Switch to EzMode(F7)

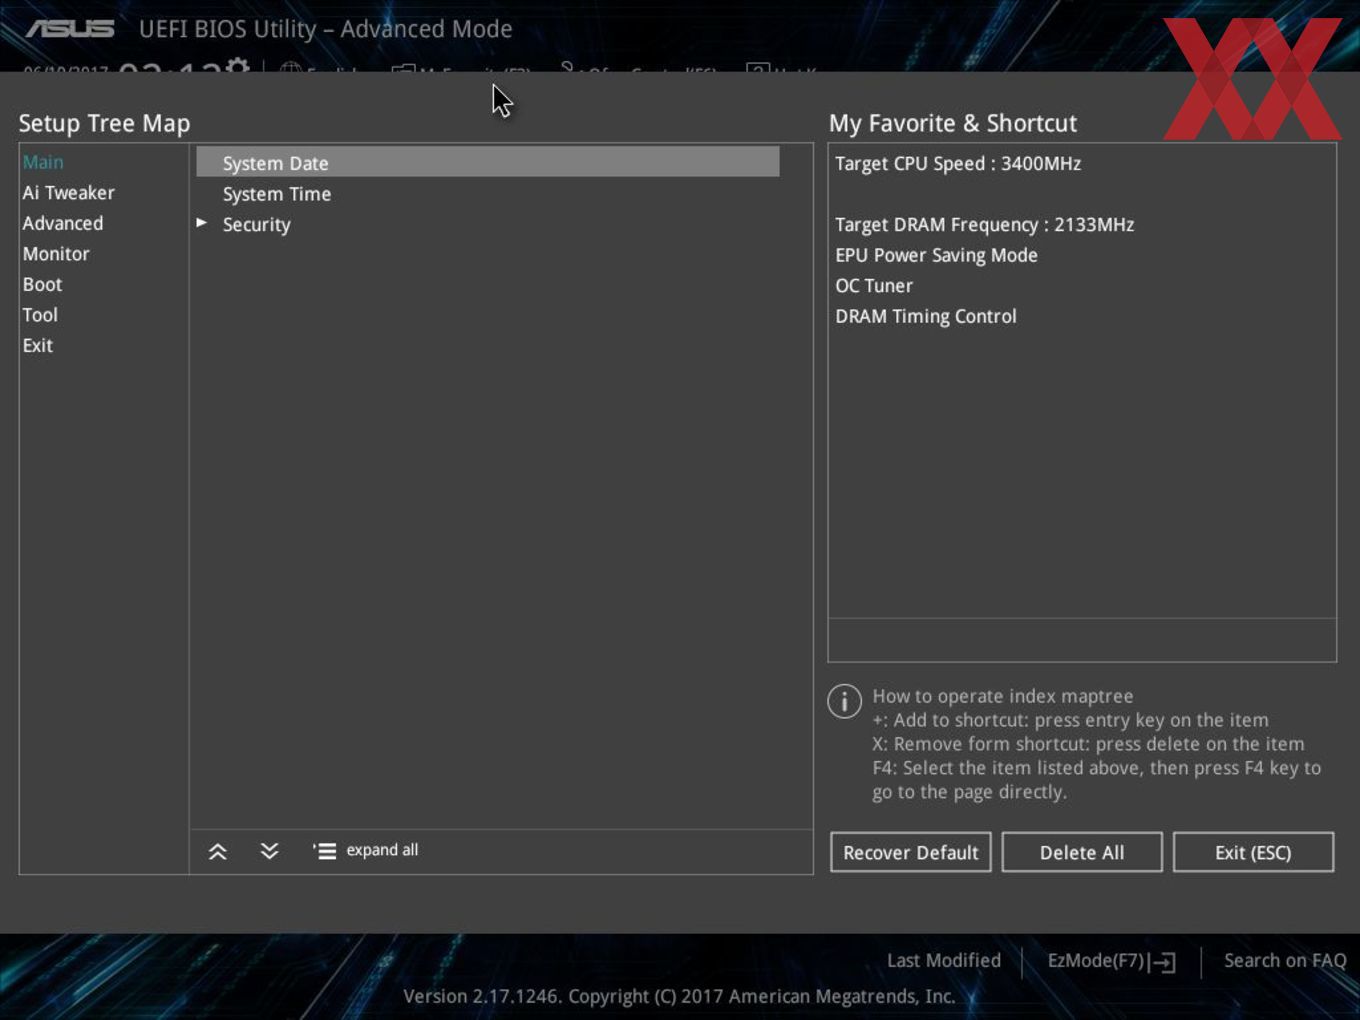coord(1096,960)
